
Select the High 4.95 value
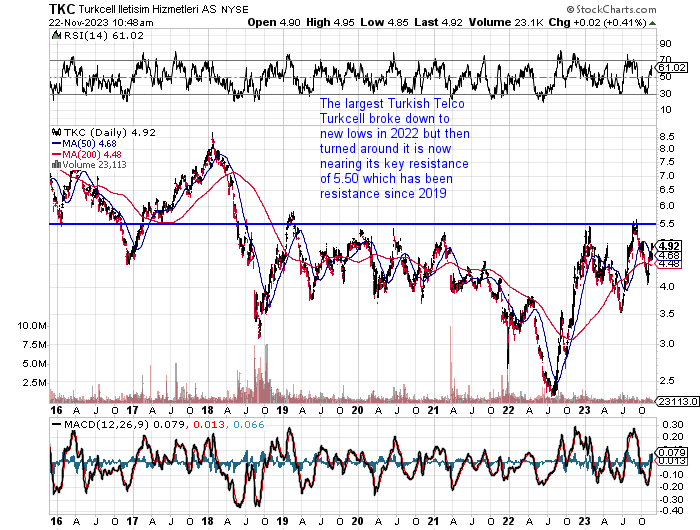(x=330, y=22)
